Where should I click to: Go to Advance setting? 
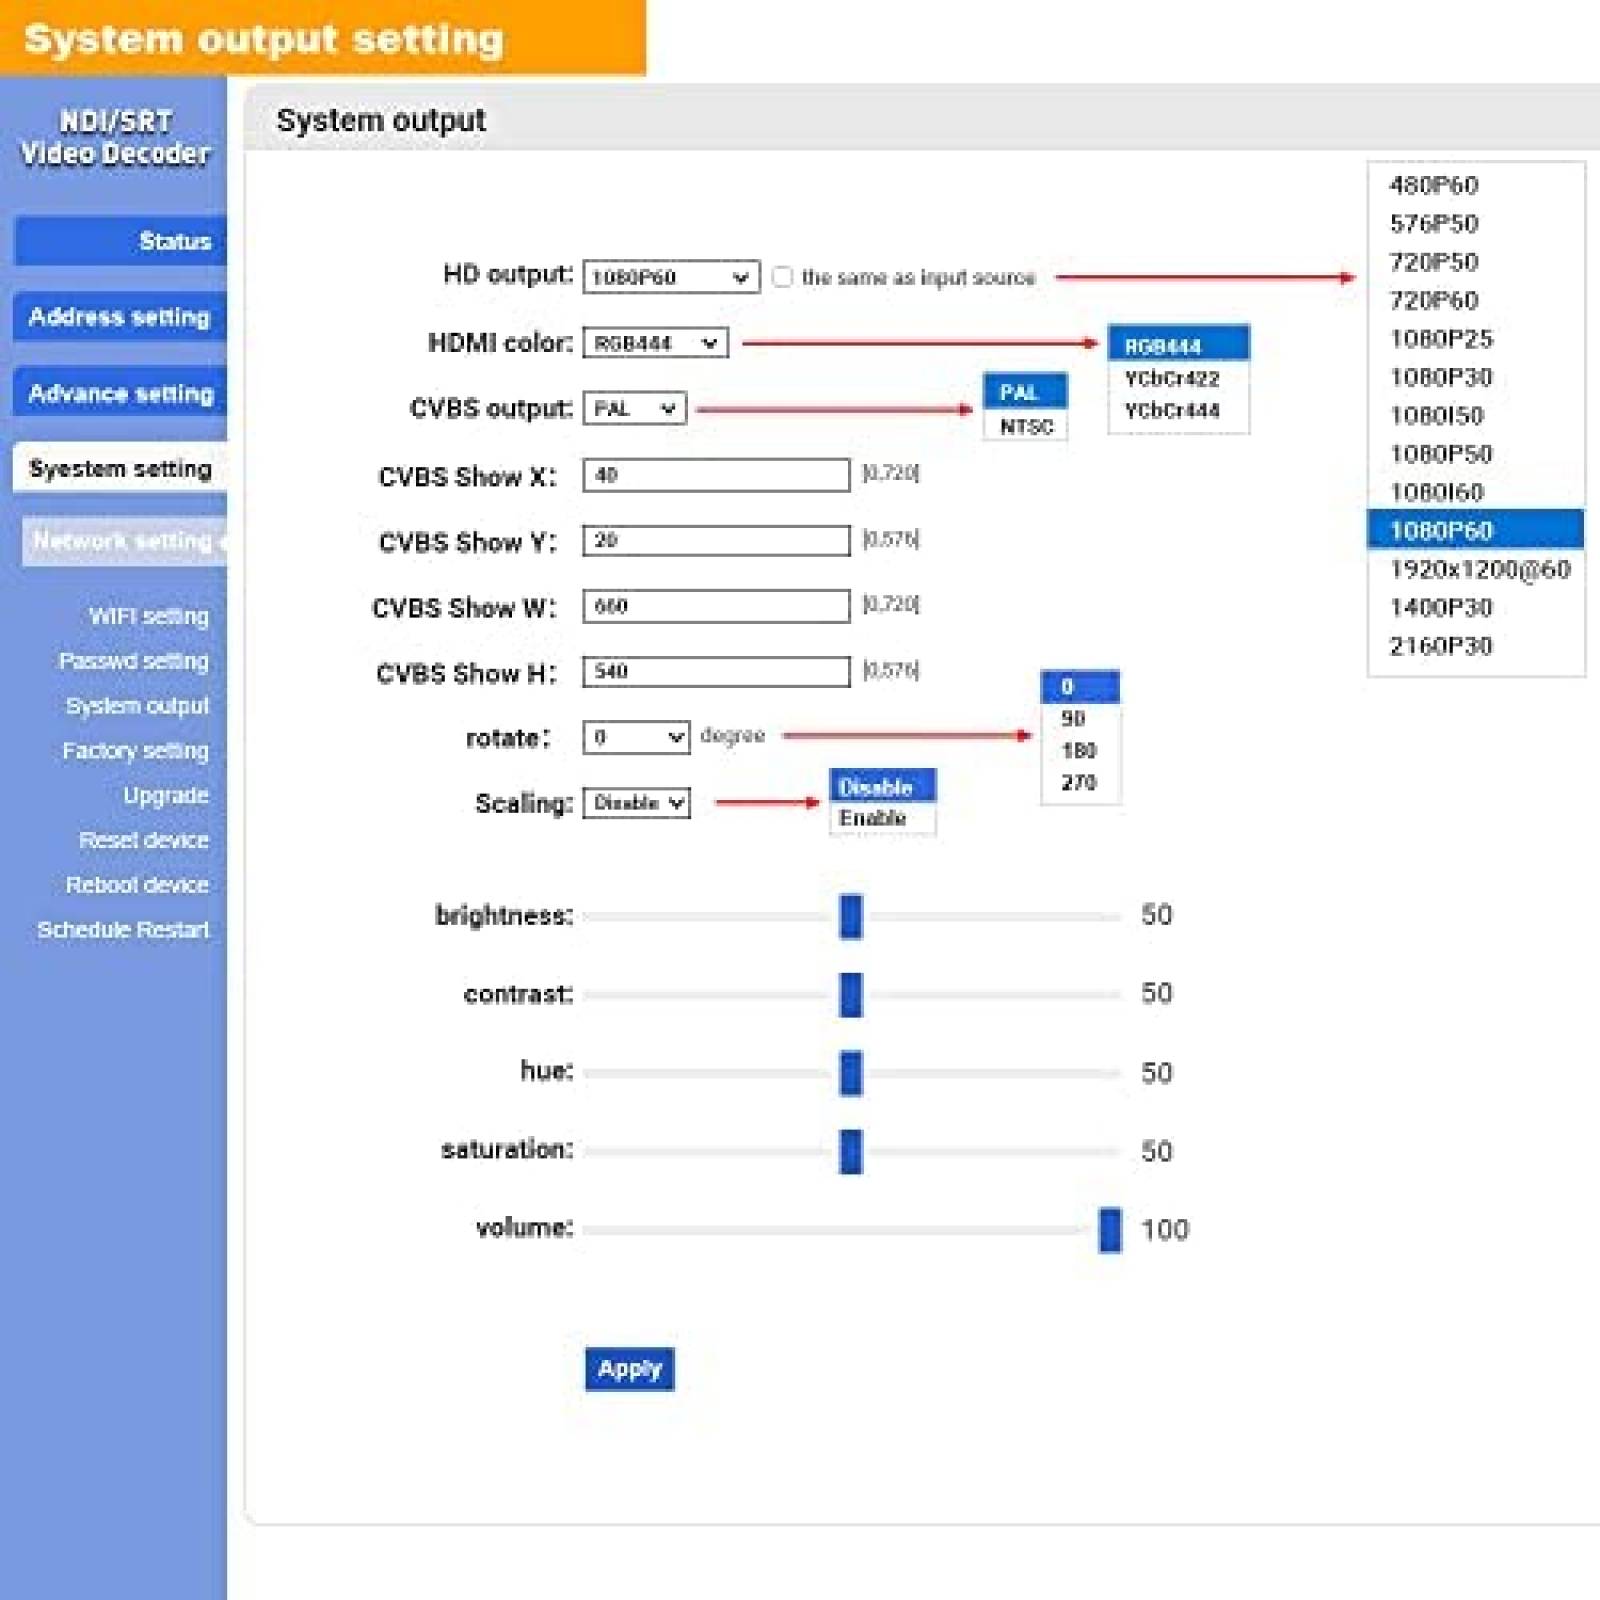[120, 394]
